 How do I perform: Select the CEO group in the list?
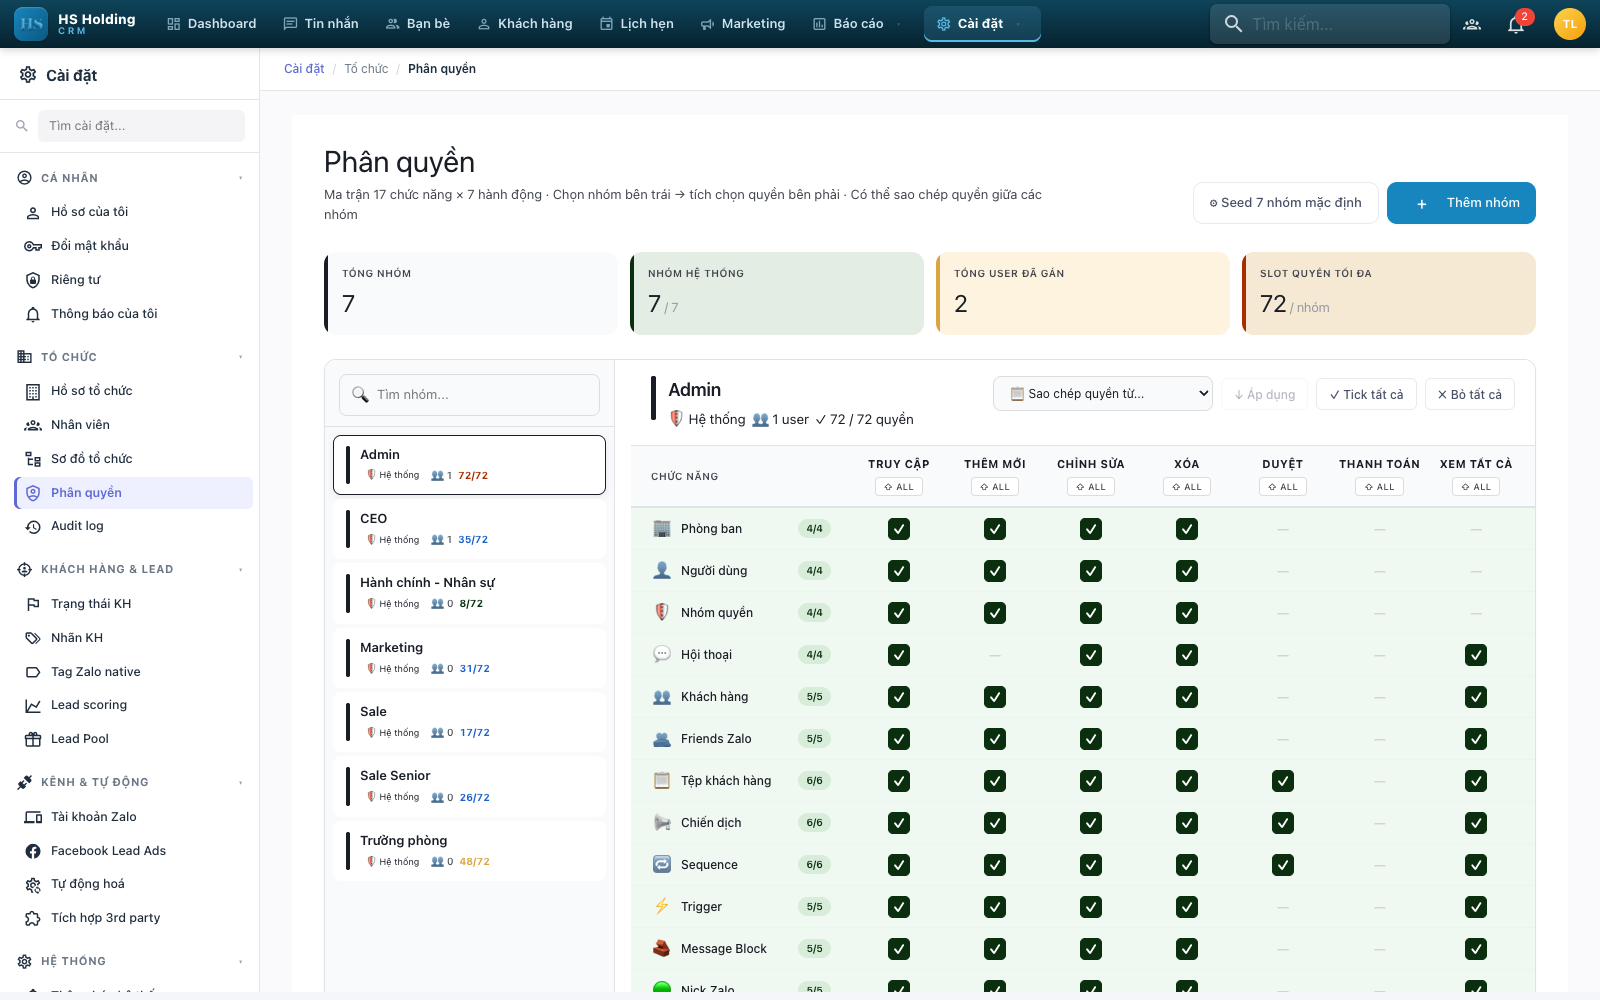tap(470, 529)
